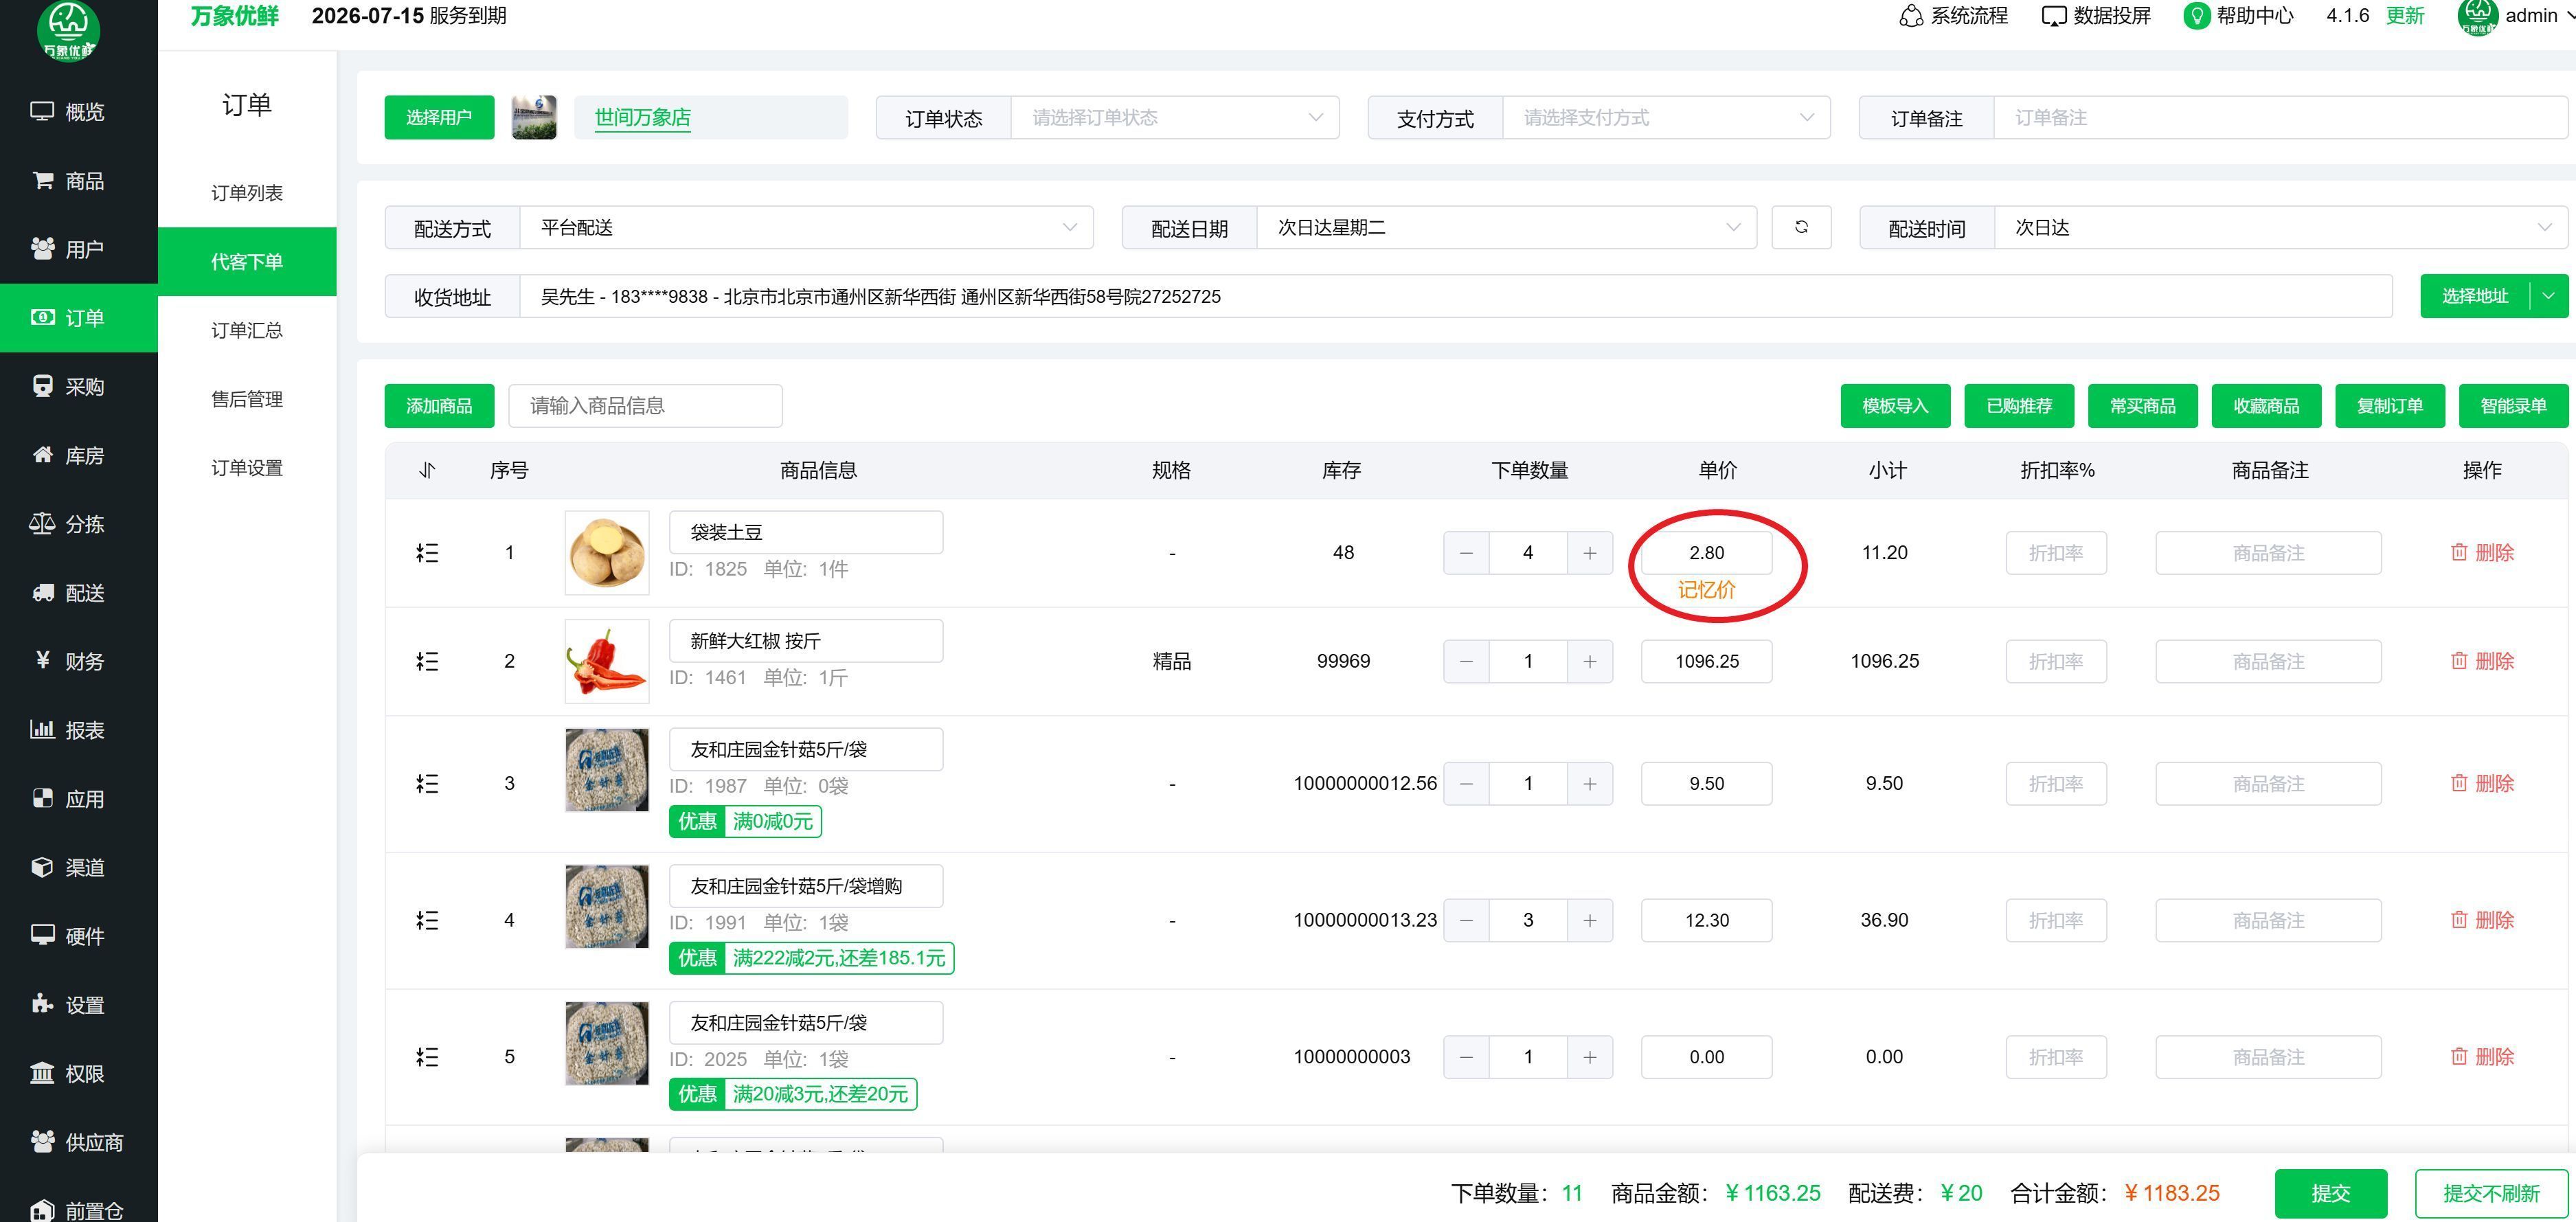Open the 采购 purchasing sidebar icon
This screenshot has height=1222, width=2576.
pos(42,386)
